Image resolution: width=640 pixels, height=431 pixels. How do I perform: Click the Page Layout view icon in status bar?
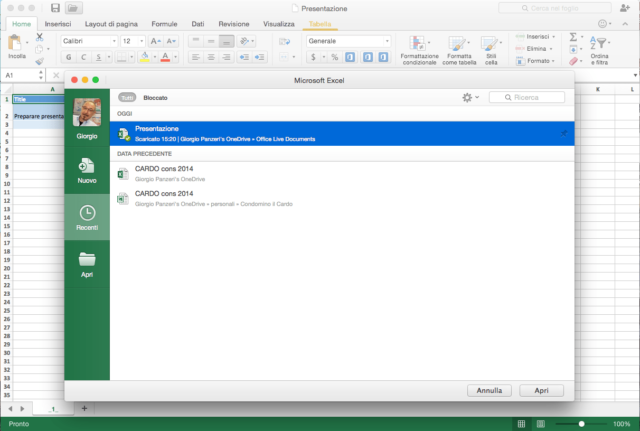[x=540, y=424]
